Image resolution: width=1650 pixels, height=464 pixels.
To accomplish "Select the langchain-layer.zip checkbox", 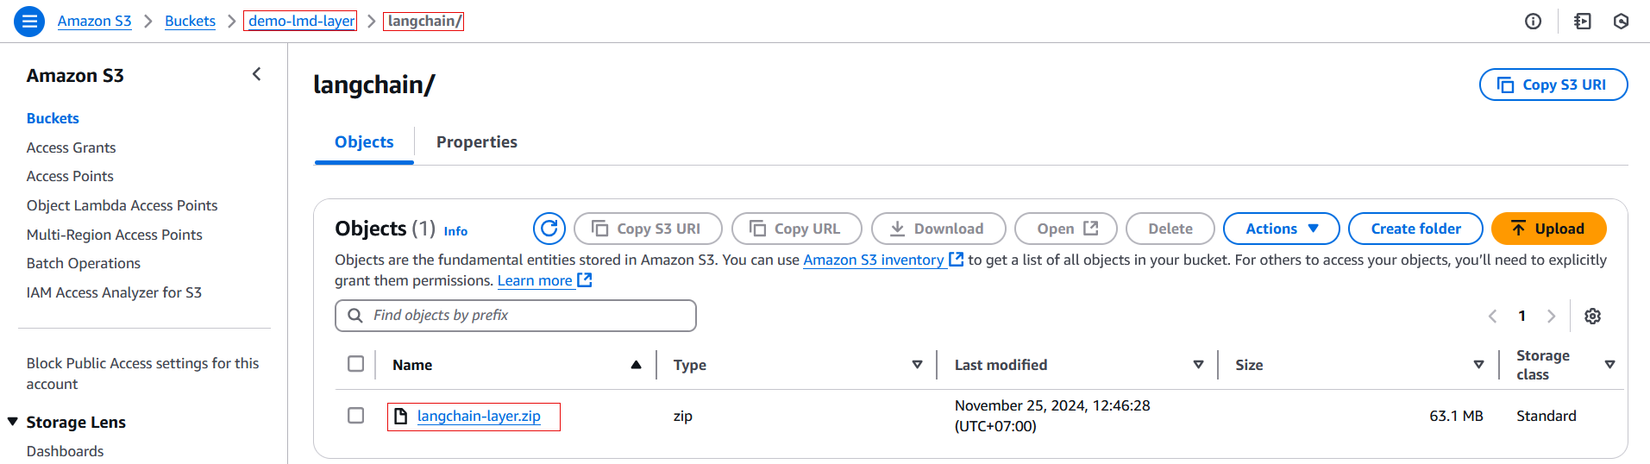I will (x=356, y=415).
